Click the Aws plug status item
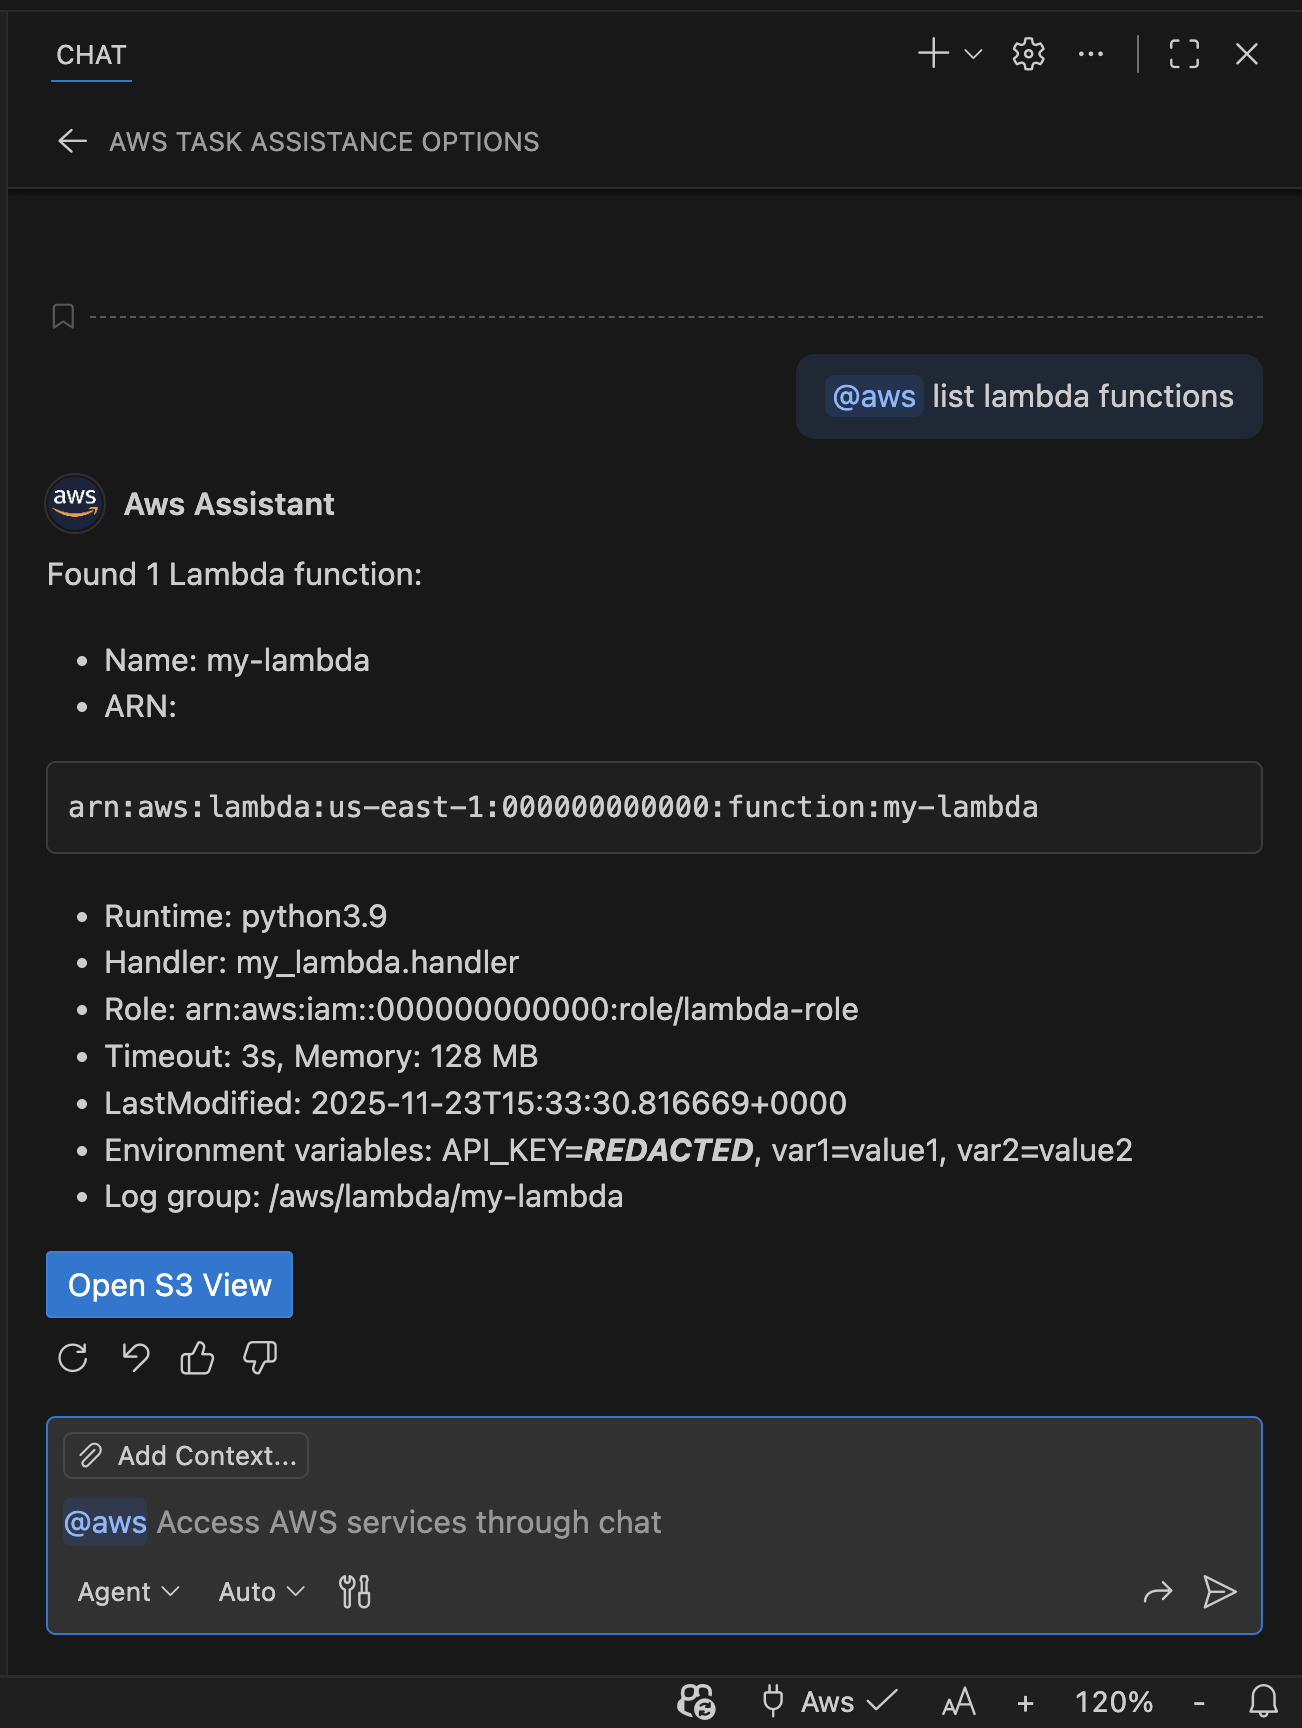The image size is (1302, 1728). (x=829, y=1701)
